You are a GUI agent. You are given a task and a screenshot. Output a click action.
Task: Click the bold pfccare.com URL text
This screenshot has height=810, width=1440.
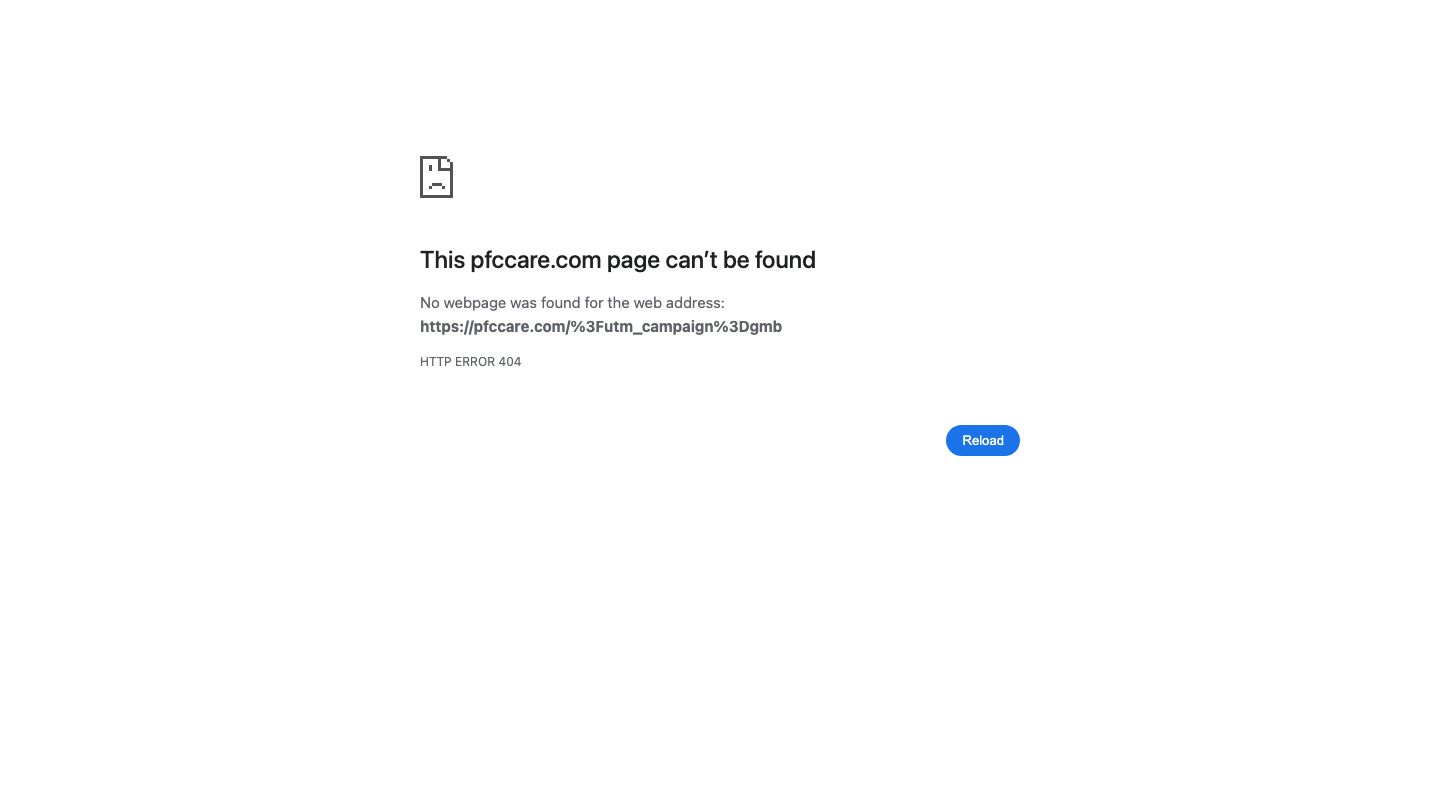(601, 326)
